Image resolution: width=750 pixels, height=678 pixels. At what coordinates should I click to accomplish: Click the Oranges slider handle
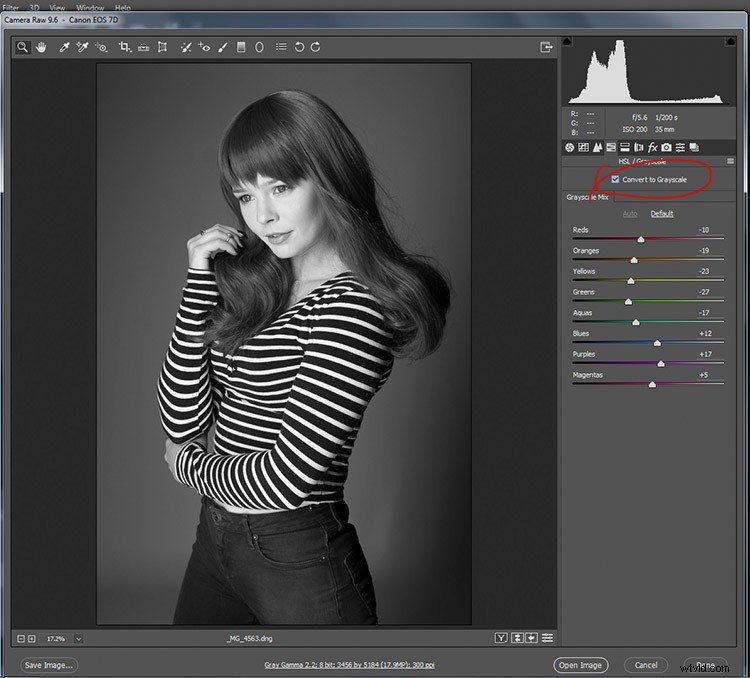point(634,260)
